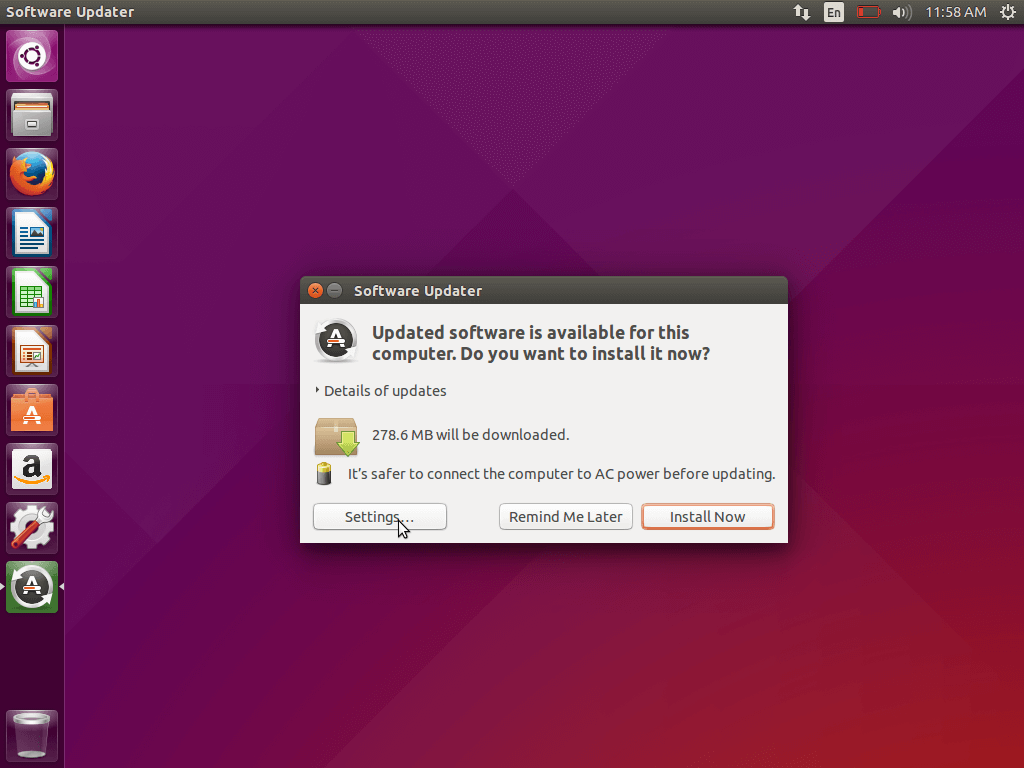The width and height of the screenshot is (1024, 768).
Task: Open LibreOffice Calc spreadsheet app
Action: (x=32, y=292)
